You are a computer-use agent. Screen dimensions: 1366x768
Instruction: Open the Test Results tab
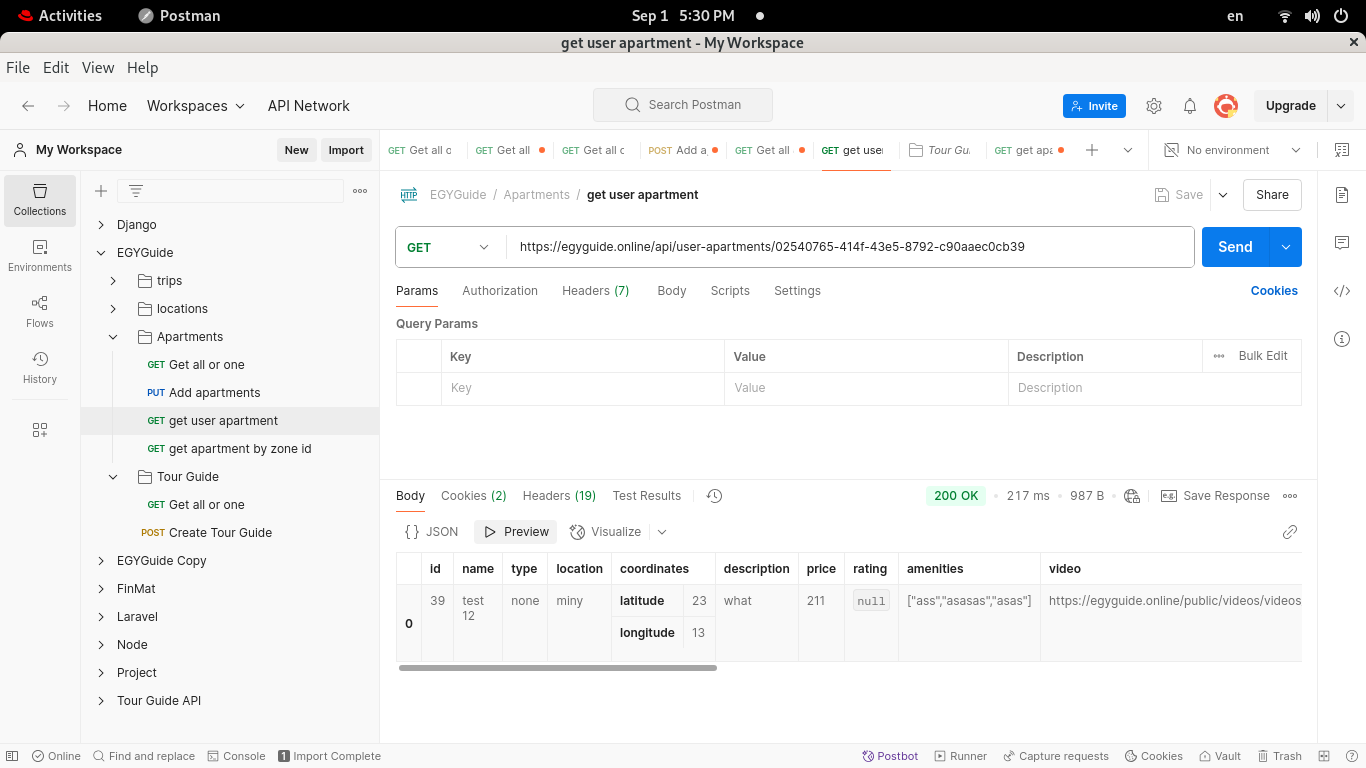pos(647,496)
